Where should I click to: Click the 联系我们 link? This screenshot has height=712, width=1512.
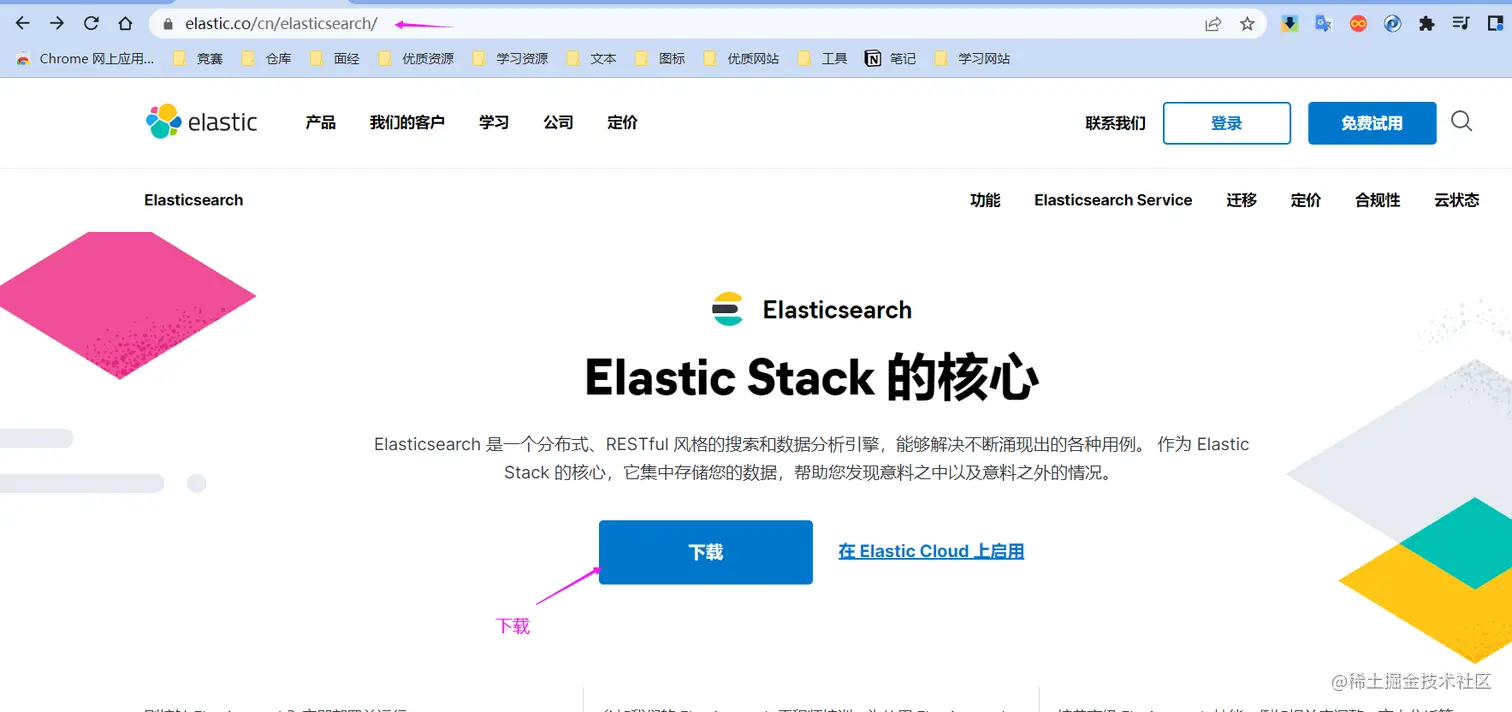(x=1116, y=123)
